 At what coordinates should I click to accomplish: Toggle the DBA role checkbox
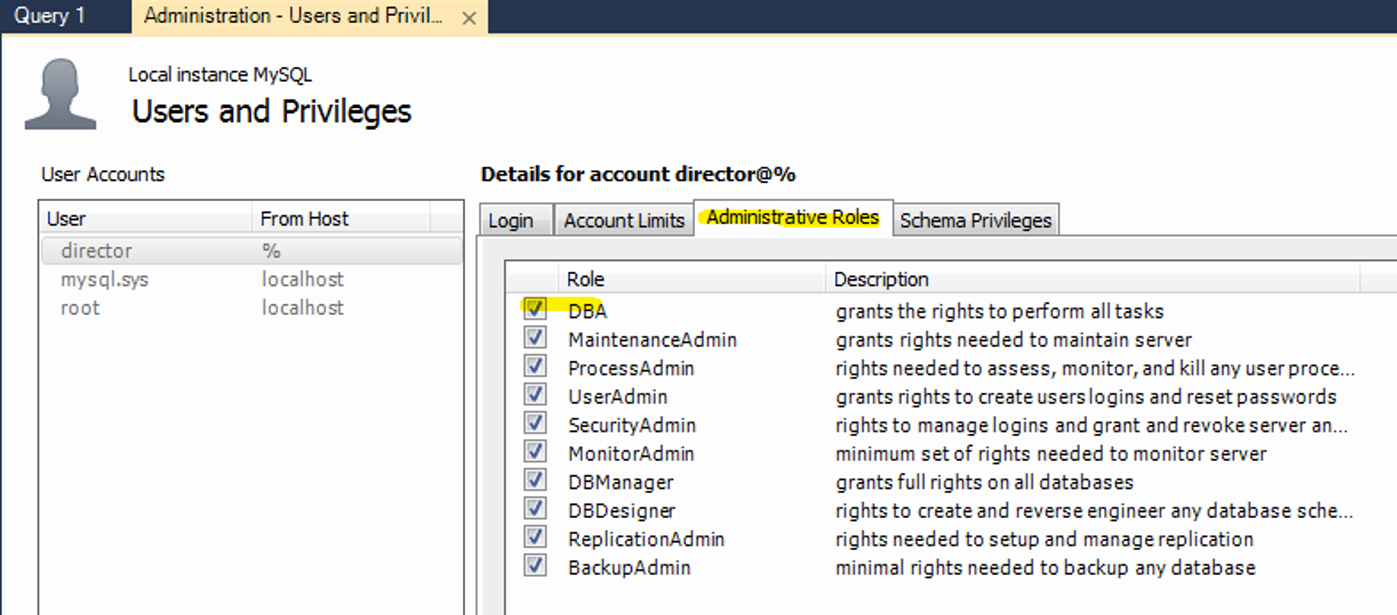[535, 308]
